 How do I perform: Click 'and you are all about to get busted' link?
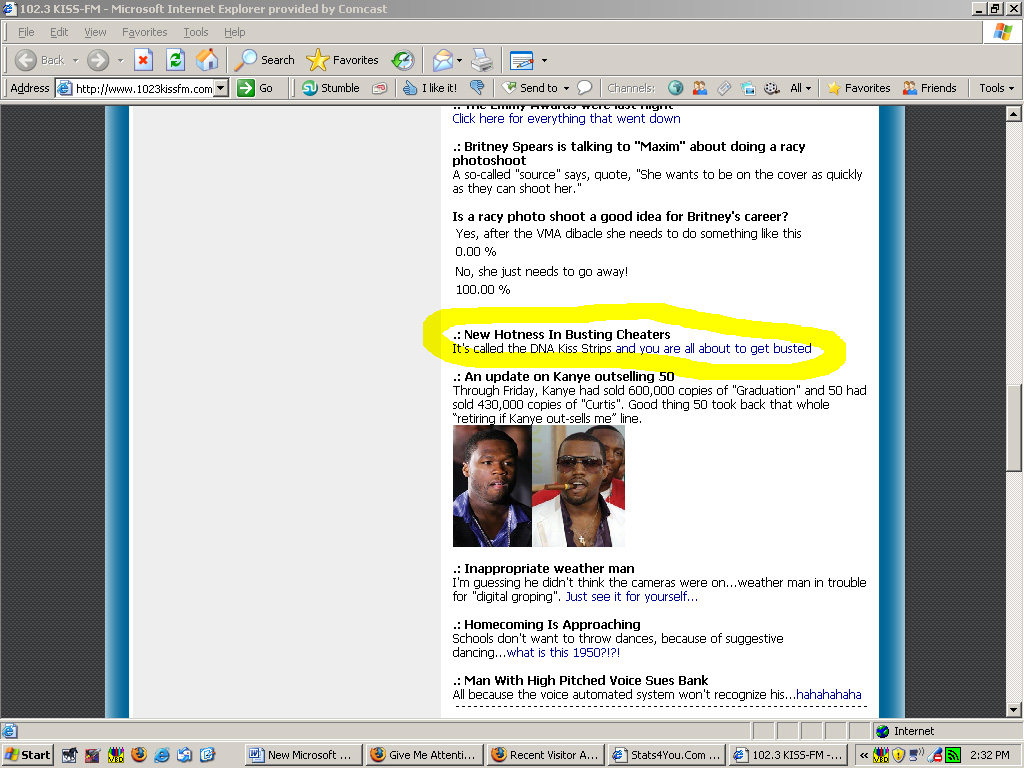point(713,349)
